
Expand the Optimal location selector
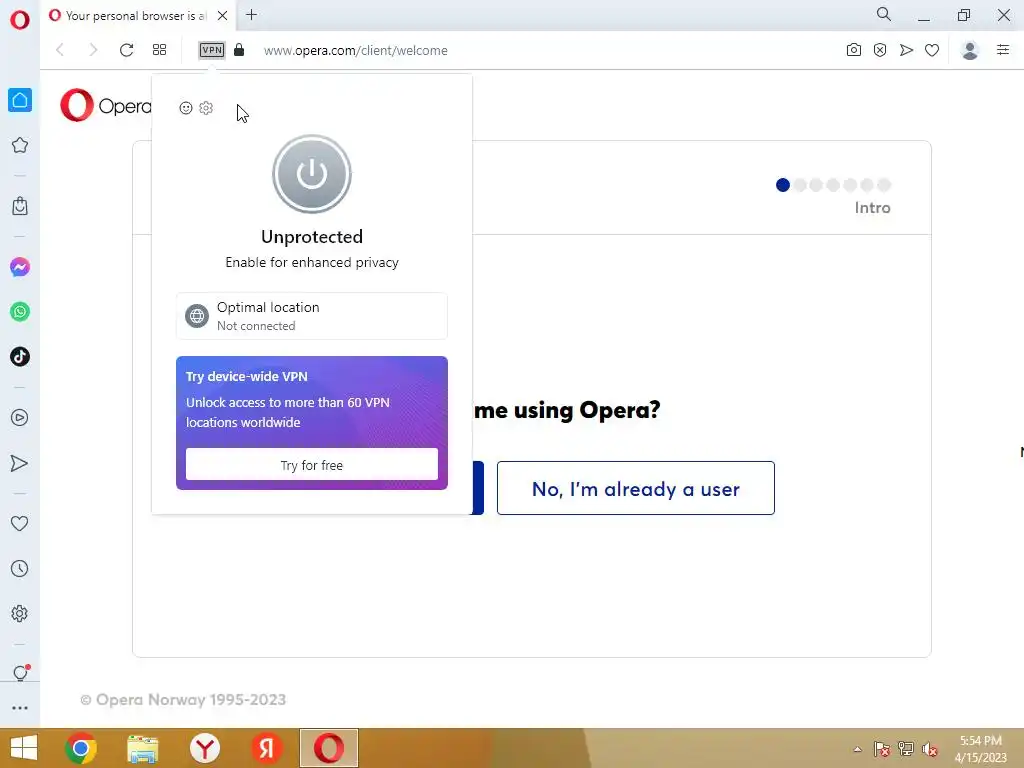click(x=312, y=316)
